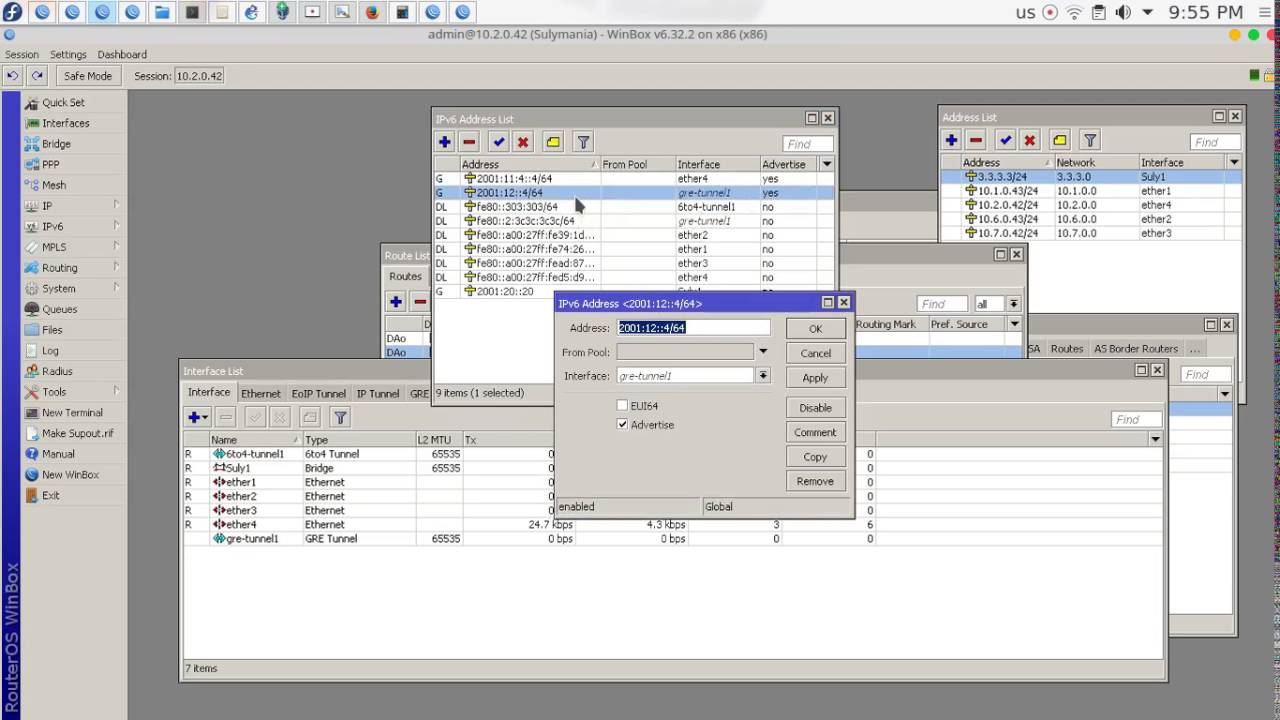
Task: Toggle EUI64 checkbox
Action: coord(622,405)
